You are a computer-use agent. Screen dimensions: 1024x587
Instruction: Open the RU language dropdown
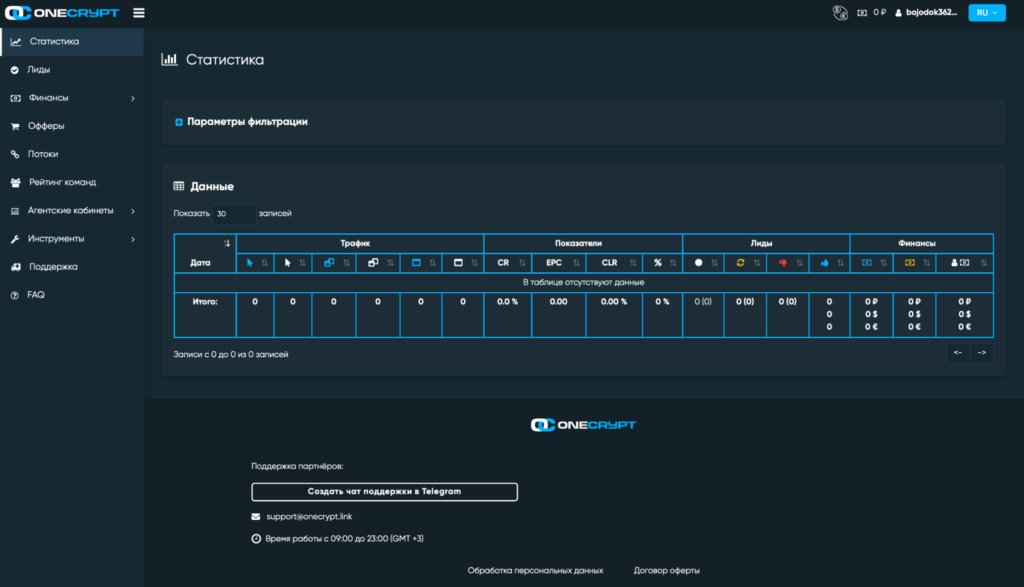[x=987, y=12]
